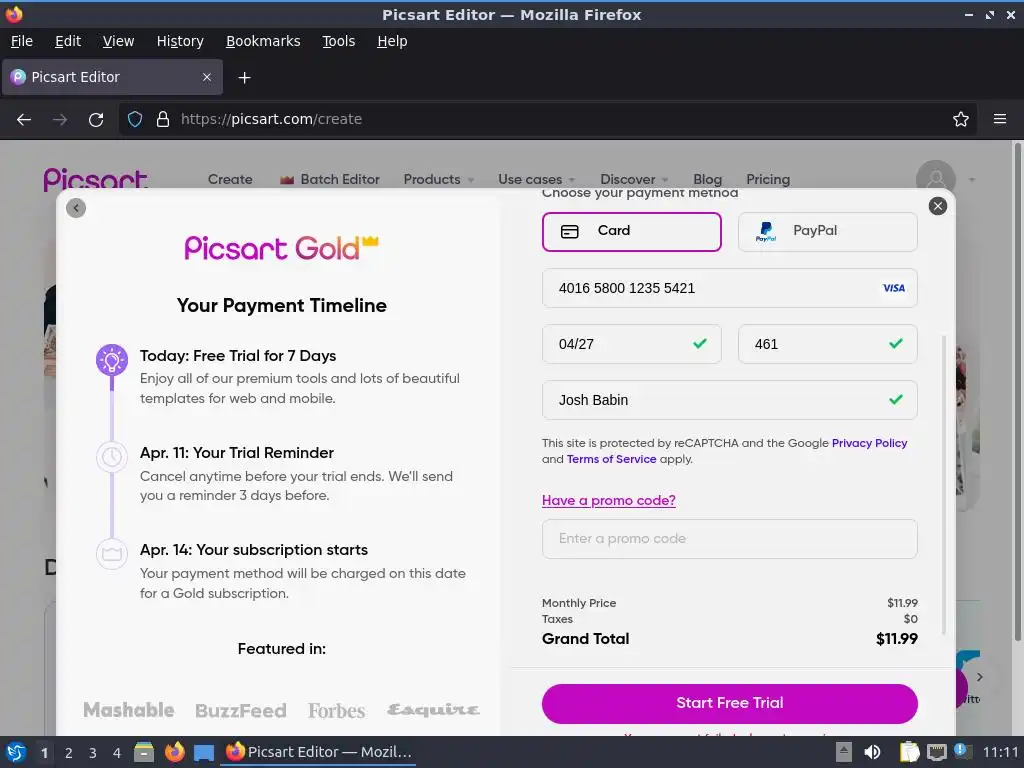Switch to workspace 4
The width and height of the screenshot is (1024, 768).
click(117, 753)
